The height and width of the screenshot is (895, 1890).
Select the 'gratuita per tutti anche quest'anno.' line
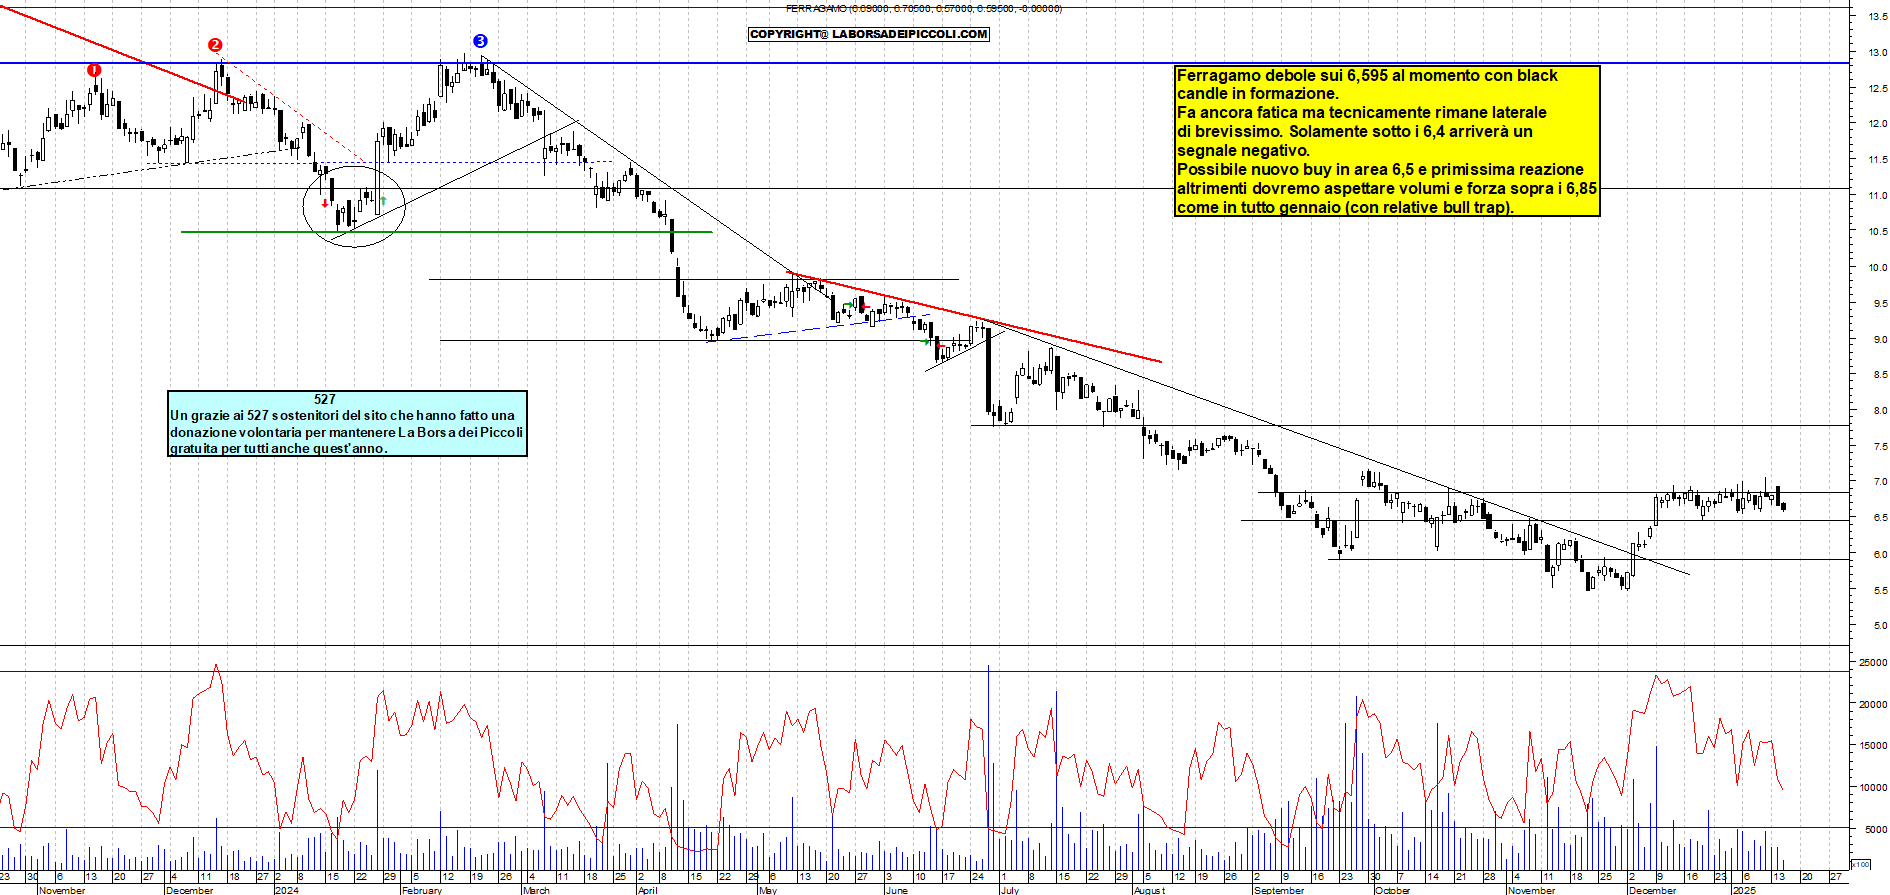[279, 448]
